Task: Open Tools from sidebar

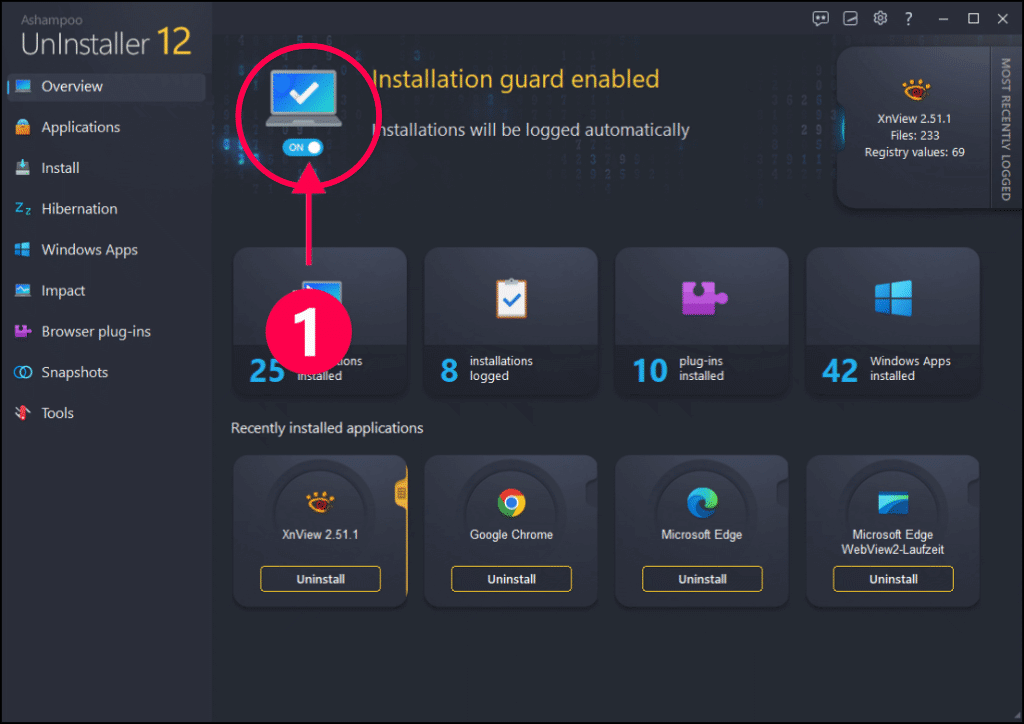Action: (x=57, y=413)
